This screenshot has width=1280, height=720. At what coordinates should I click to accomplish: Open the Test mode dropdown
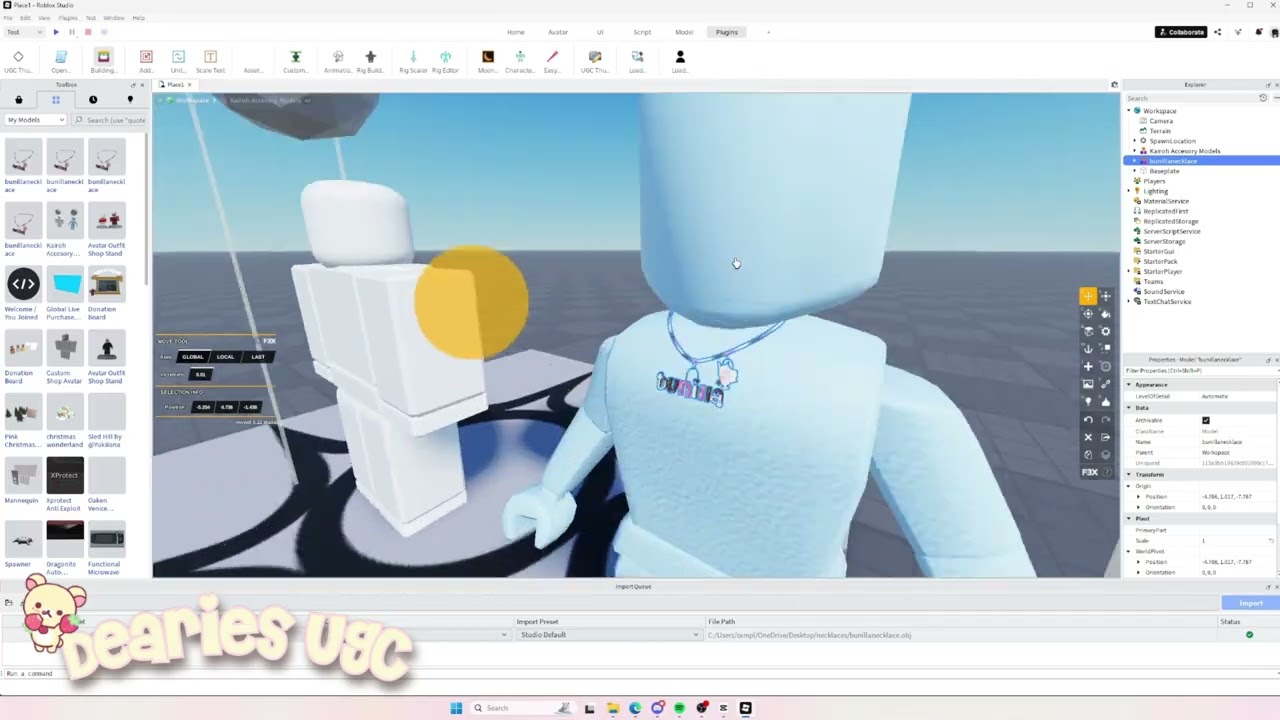pyautogui.click(x=24, y=32)
